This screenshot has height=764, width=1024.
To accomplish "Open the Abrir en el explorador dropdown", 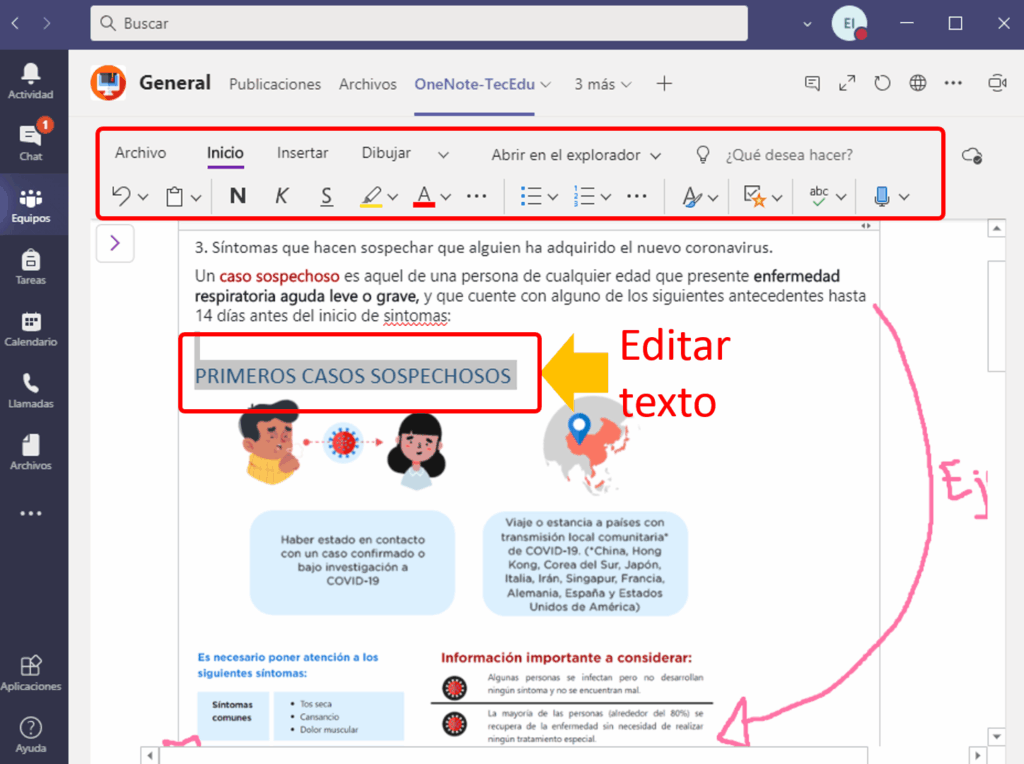I will [576, 155].
